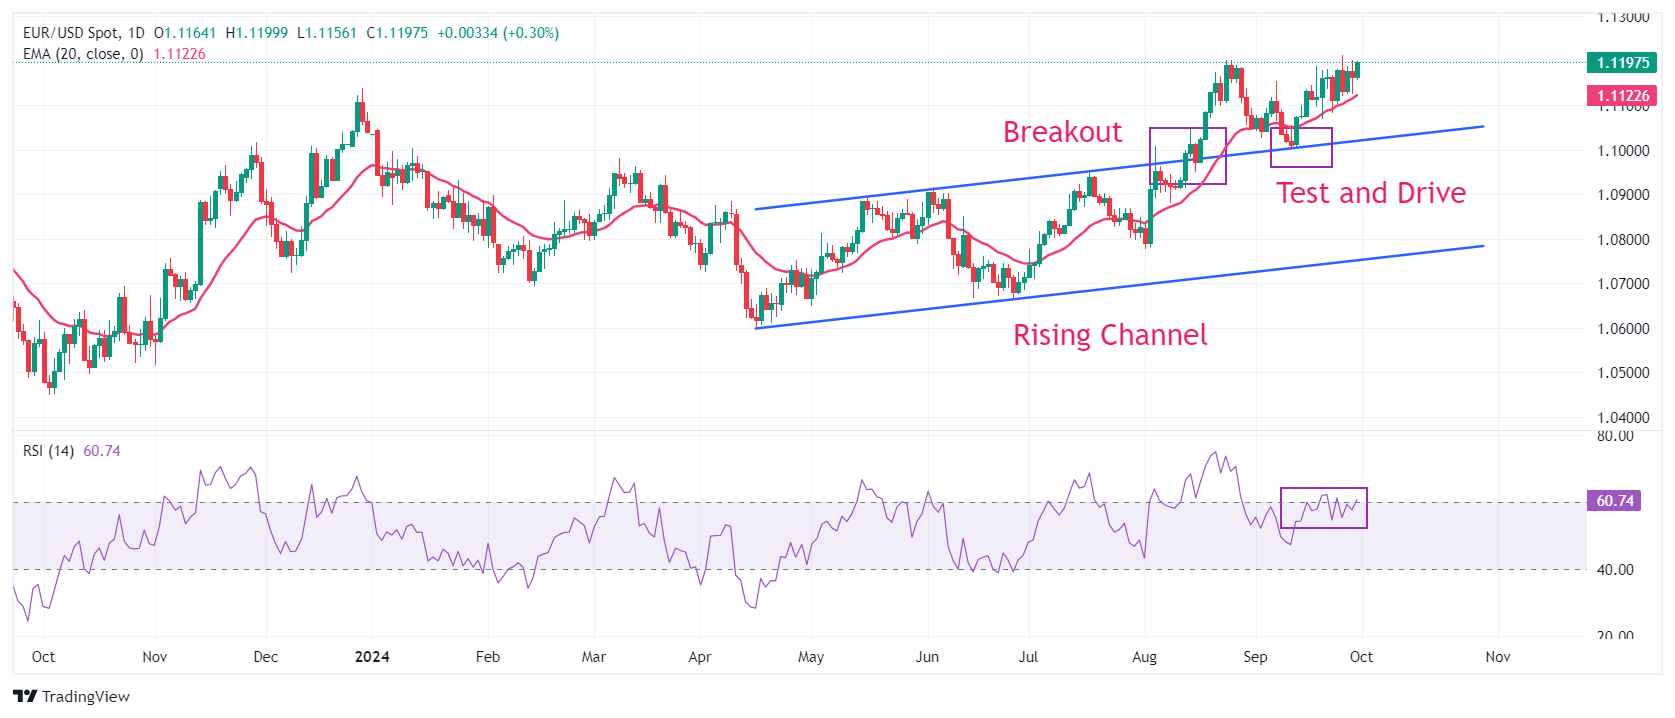Click the TradingView logo icon

pos(25,697)
